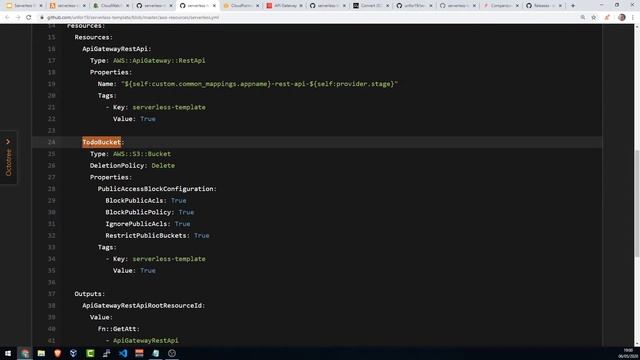This screenshot has width=640, height=360.
Task: Click the highlighted TodoBucket key
Action: [x=102, y=142]
